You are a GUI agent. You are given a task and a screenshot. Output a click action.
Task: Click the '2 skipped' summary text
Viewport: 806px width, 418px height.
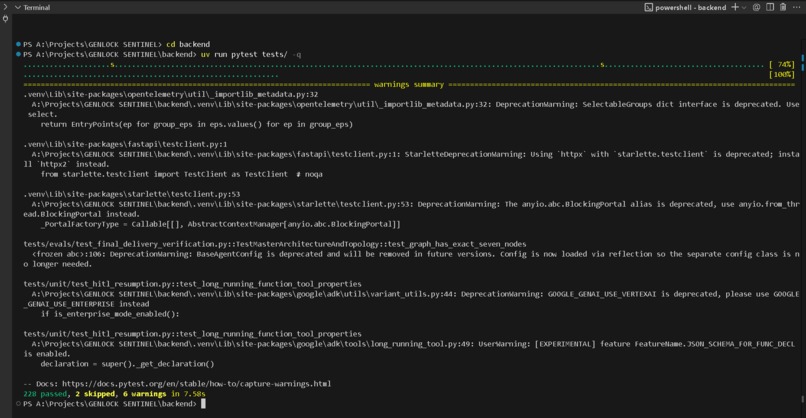95,394
